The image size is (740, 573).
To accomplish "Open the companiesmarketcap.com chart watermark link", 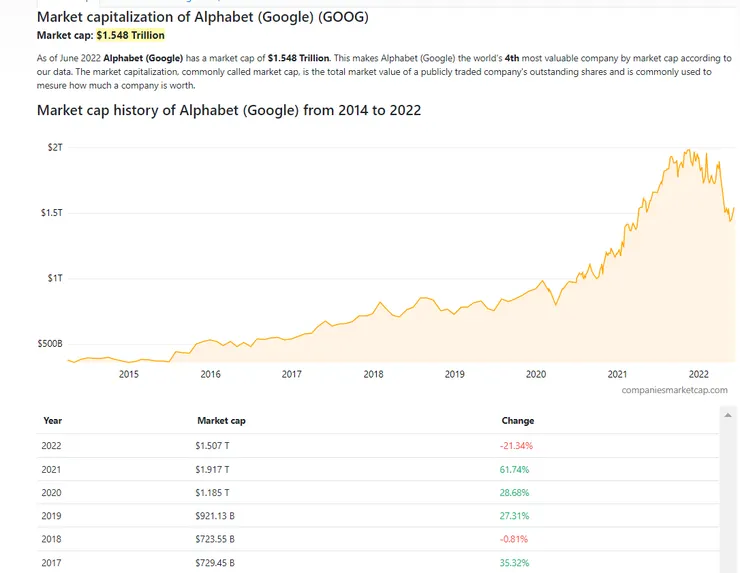I will pos(674,390).
